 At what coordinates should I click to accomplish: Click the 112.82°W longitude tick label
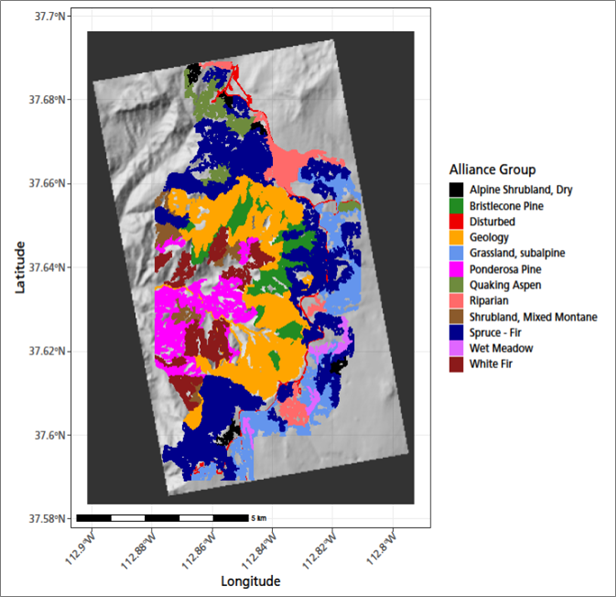(319, 551)
